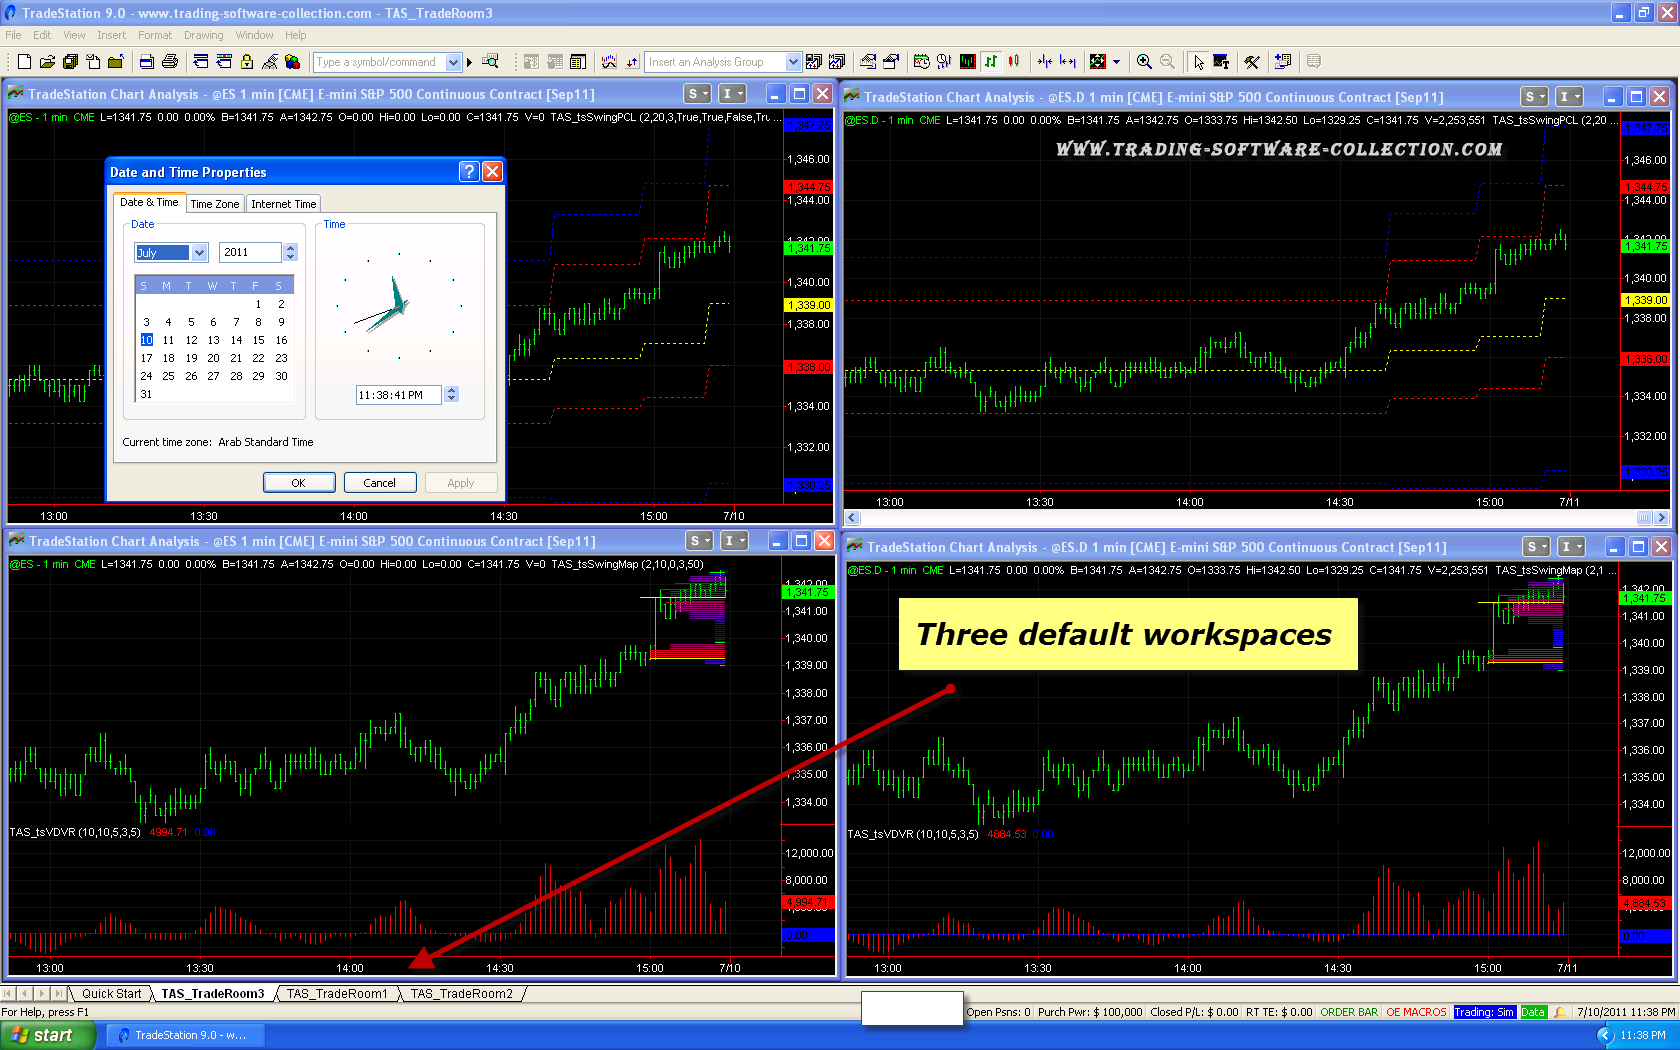This screenshot has width=1680, height=1050.
Task: Click the top-right chart horizontal scrollbar
Action: (x=1250, y=518)
